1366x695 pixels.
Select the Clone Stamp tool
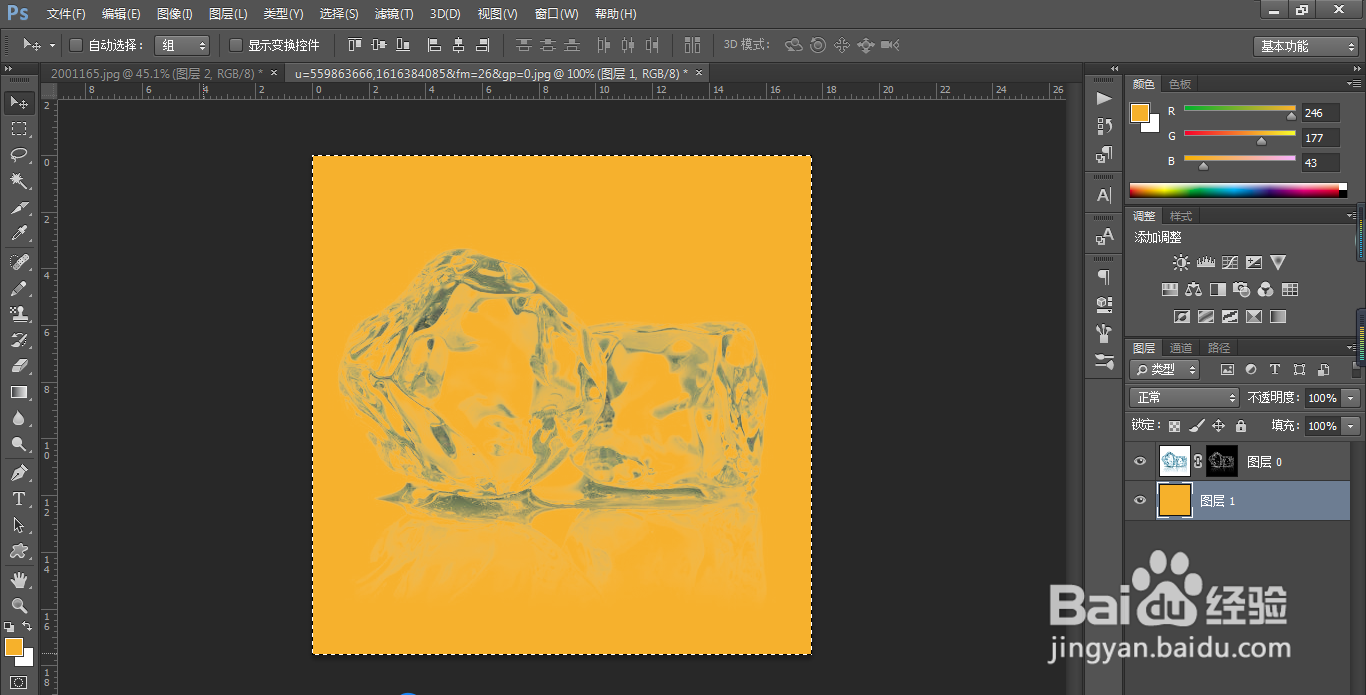coord(19,314)
